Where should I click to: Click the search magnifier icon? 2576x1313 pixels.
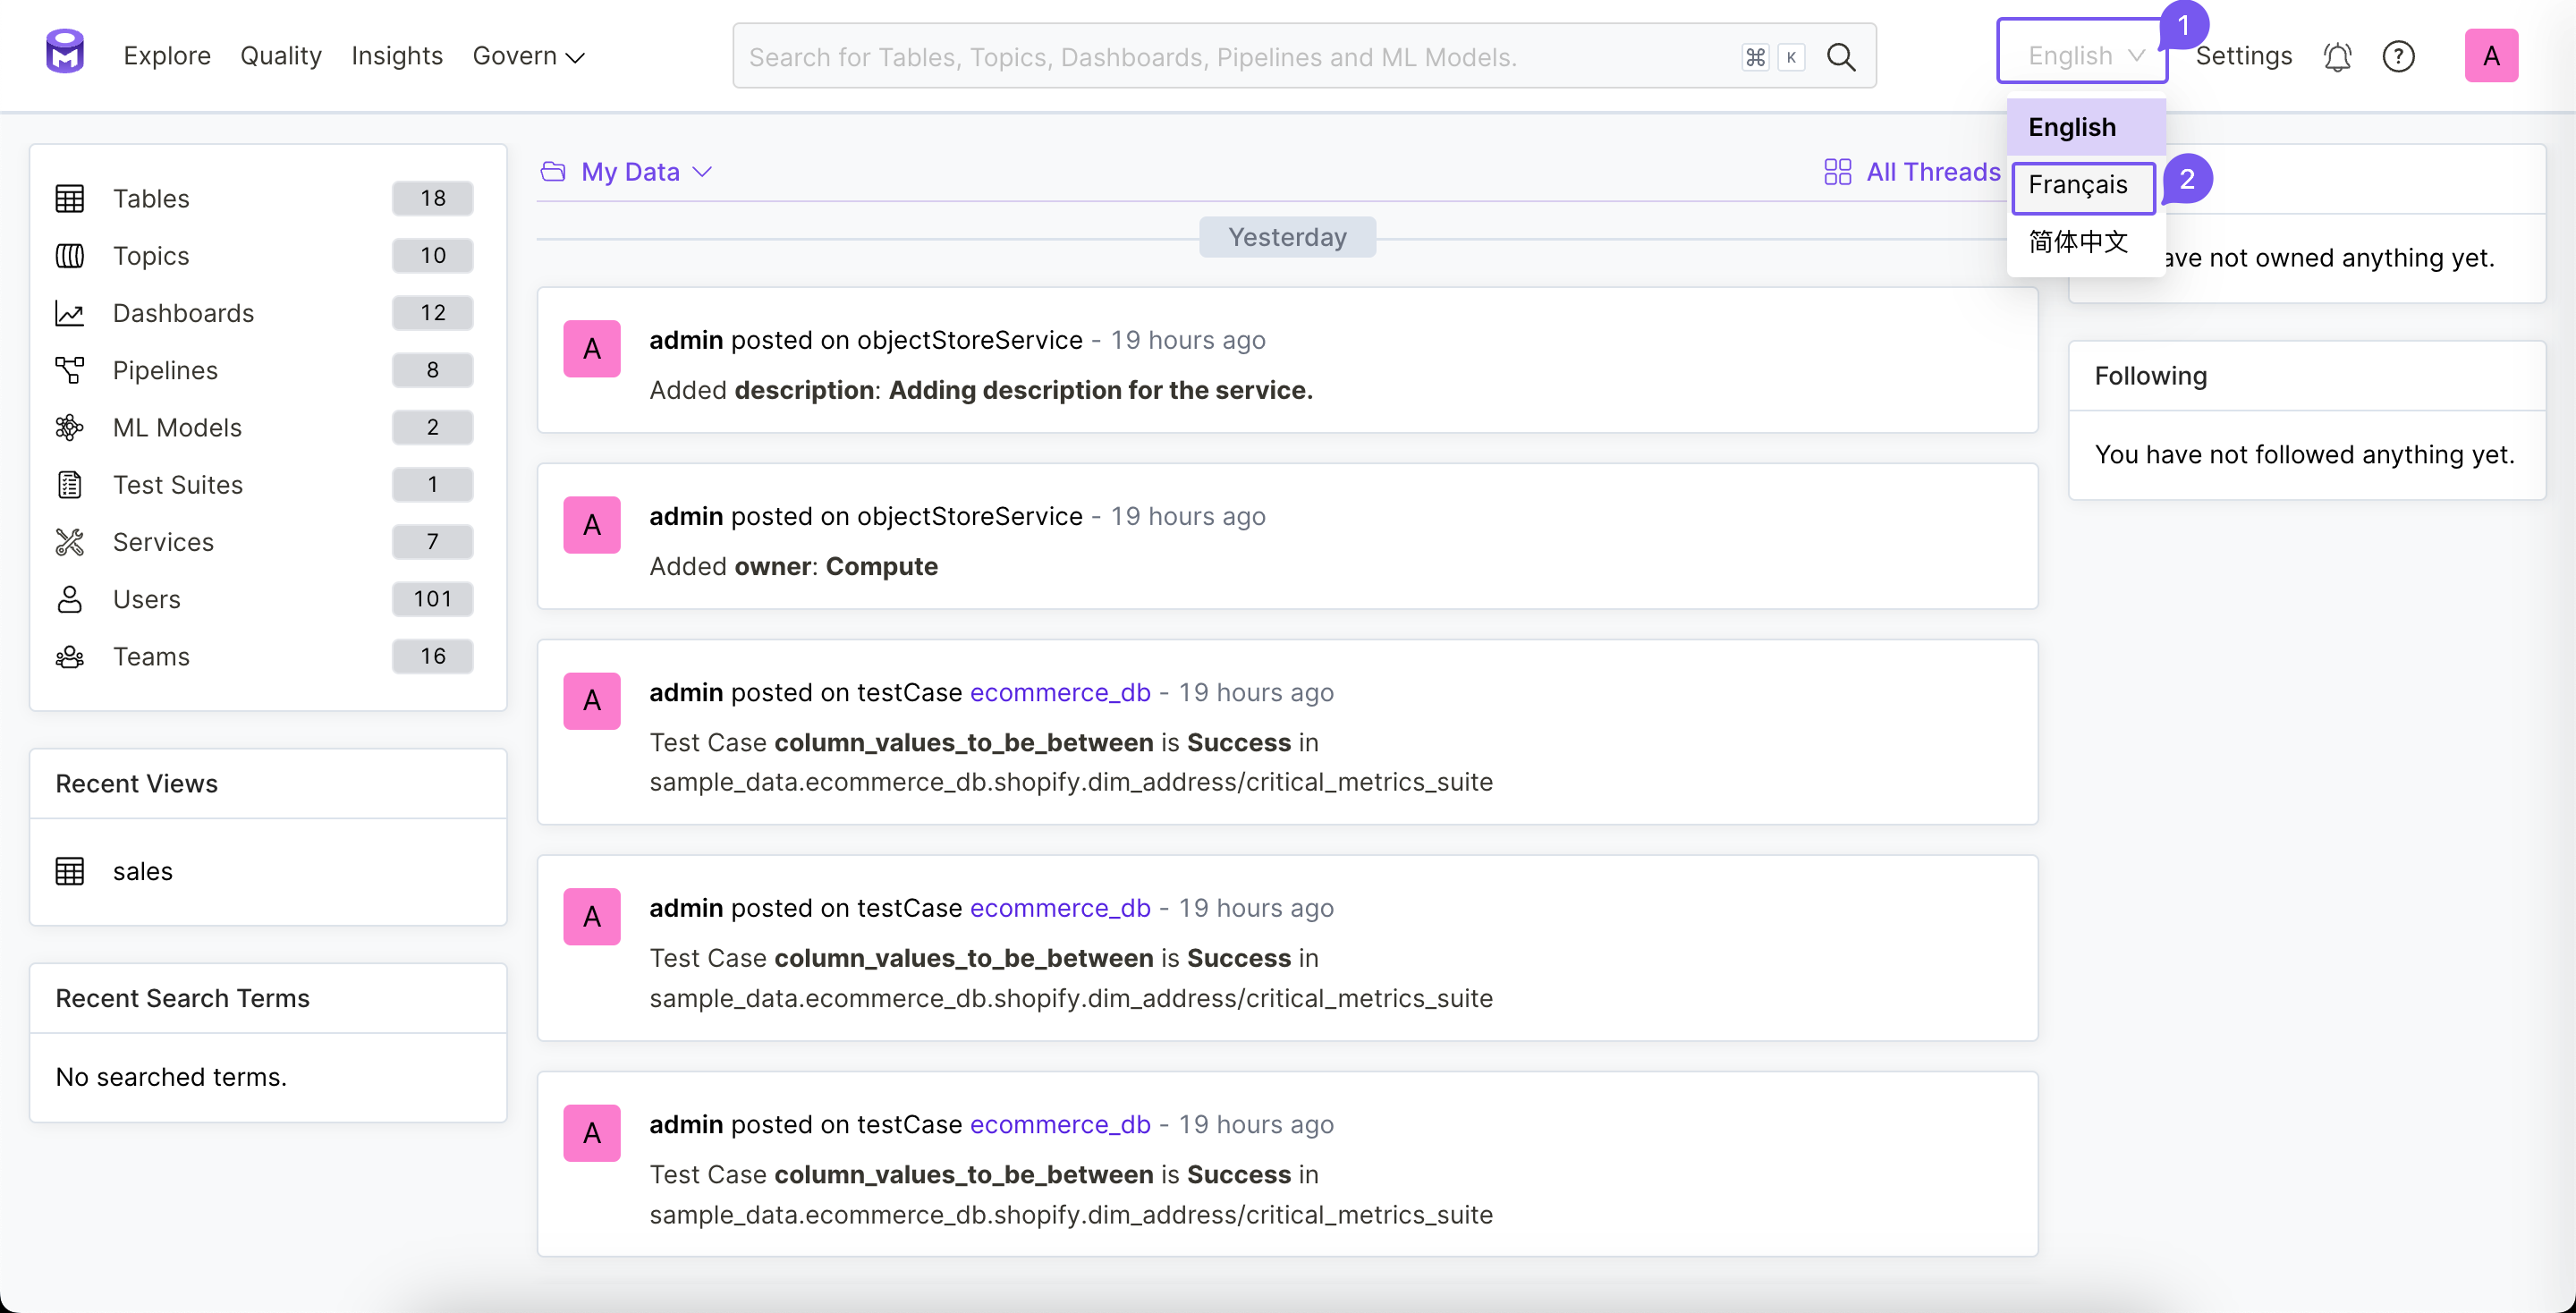tap(1841, 57)
